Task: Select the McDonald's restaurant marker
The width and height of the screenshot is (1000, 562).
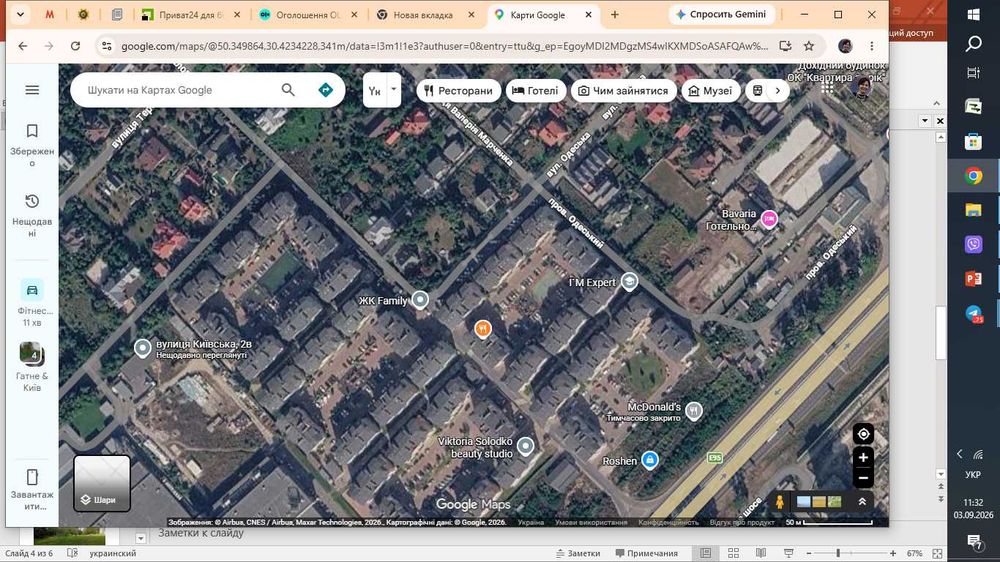Action: (x=694, y=411)
